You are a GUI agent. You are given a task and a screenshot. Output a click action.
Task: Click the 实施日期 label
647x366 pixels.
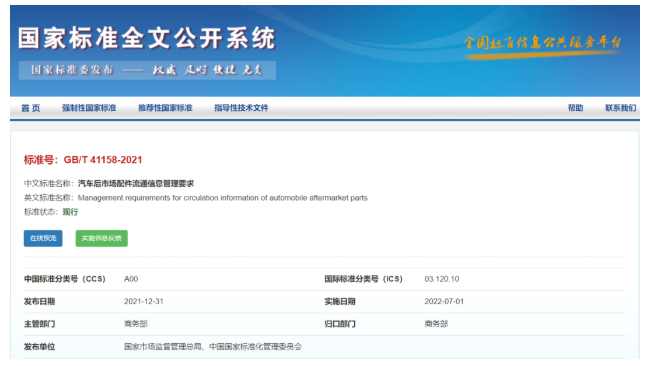340,302
